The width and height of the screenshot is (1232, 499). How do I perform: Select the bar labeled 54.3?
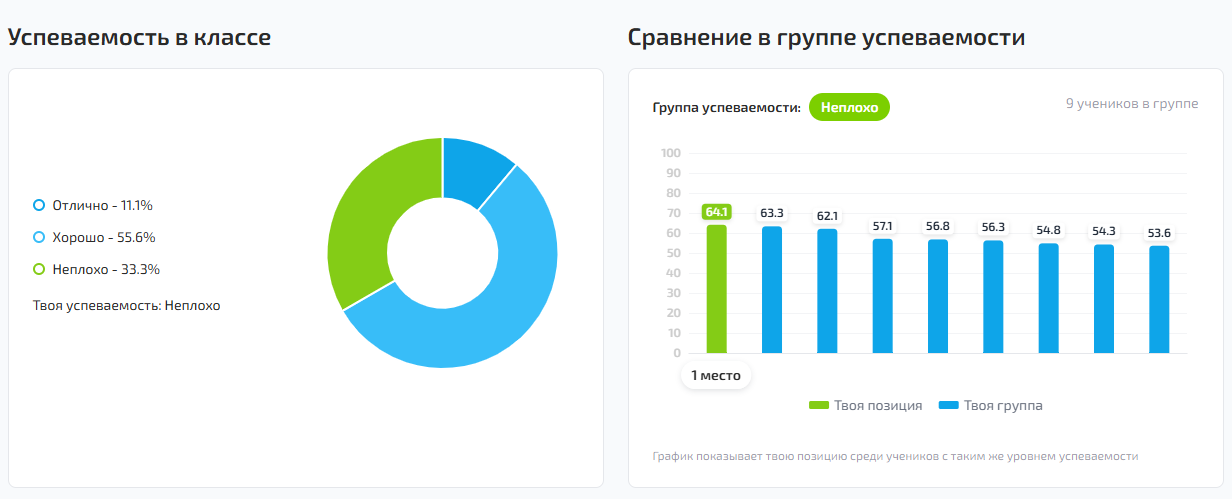coord(1104,299)
